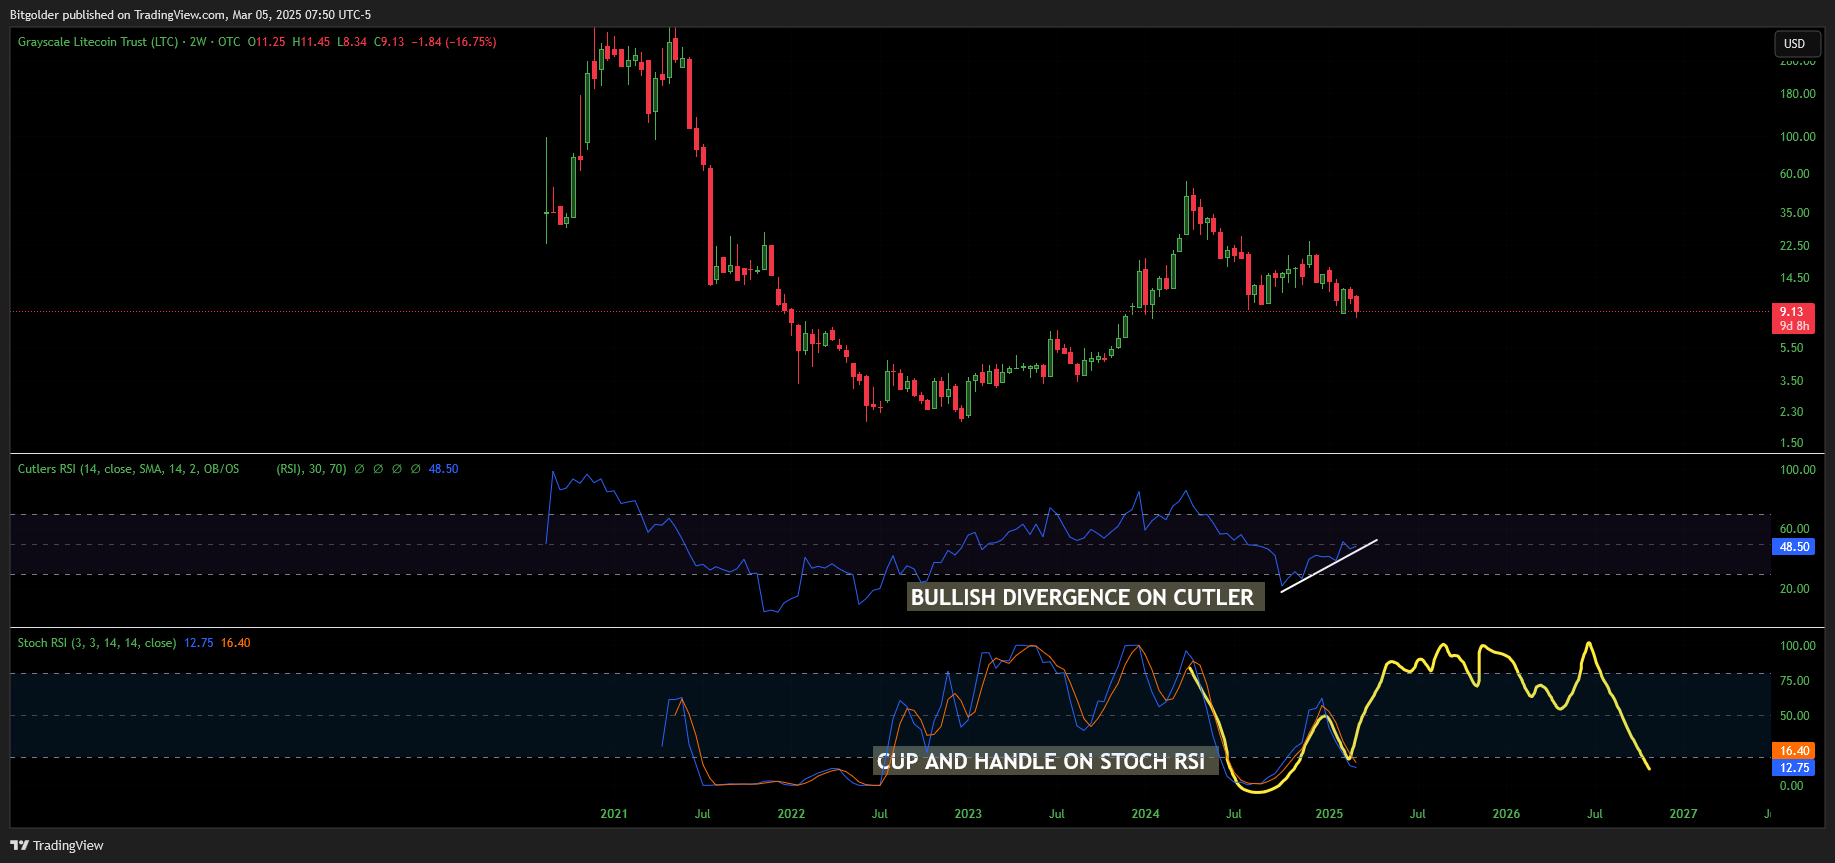Screen dimensions: 1835x863
Task: Click the Stoch RSI orange value tag 16.40
Action: click(1794, 751)
